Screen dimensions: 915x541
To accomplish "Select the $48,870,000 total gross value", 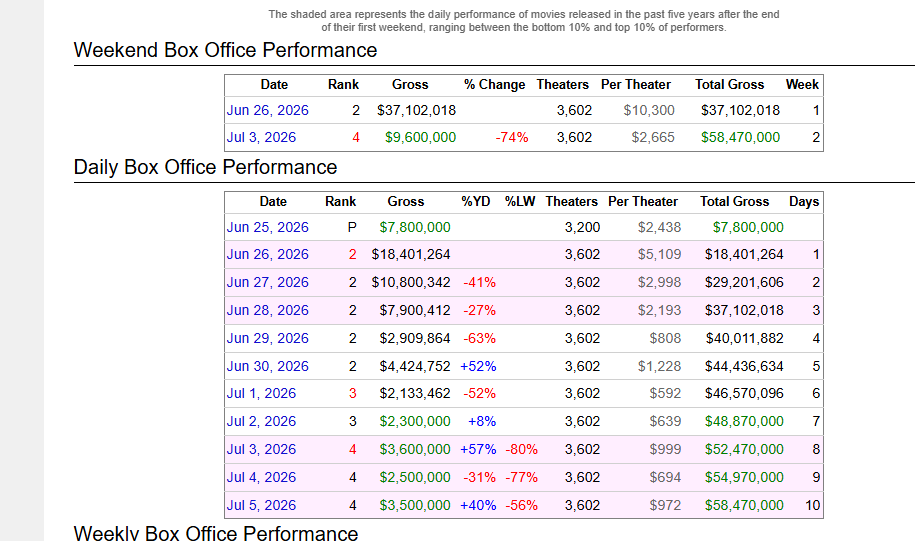I will tap(744, 421).
